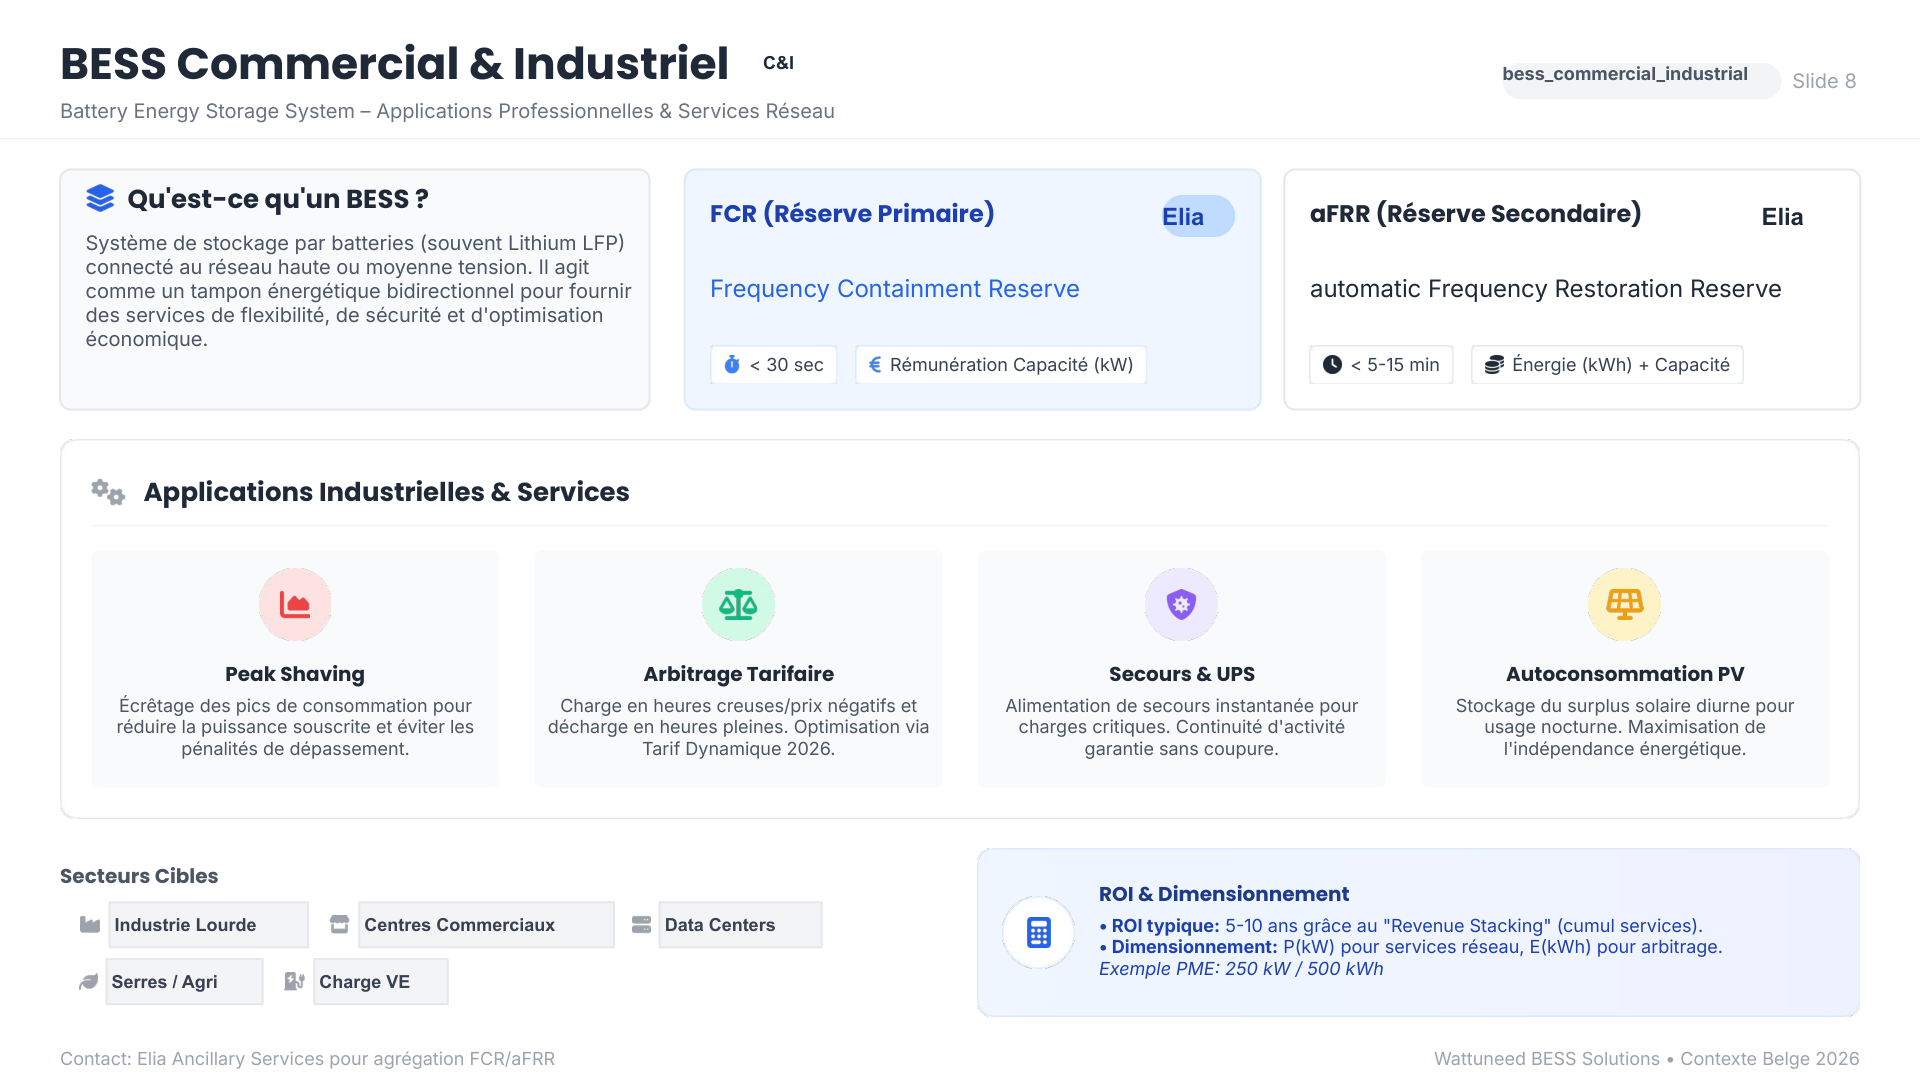Click the factory icon beside Industrie Lourde
The height and width of the screenshot is (1080, 1920).
(90, 925)
